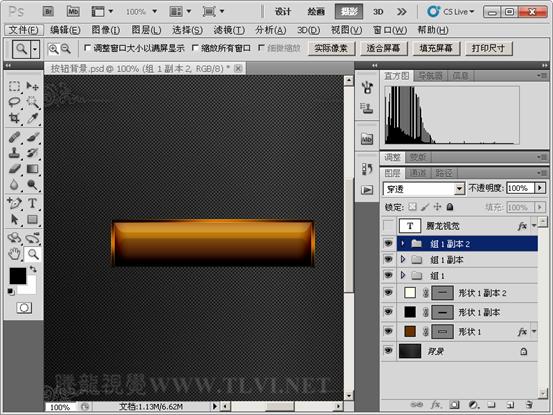Screen dimensions: 553x415
Task: Select the Eyedropper tool
Action: (x=32, y=118)
